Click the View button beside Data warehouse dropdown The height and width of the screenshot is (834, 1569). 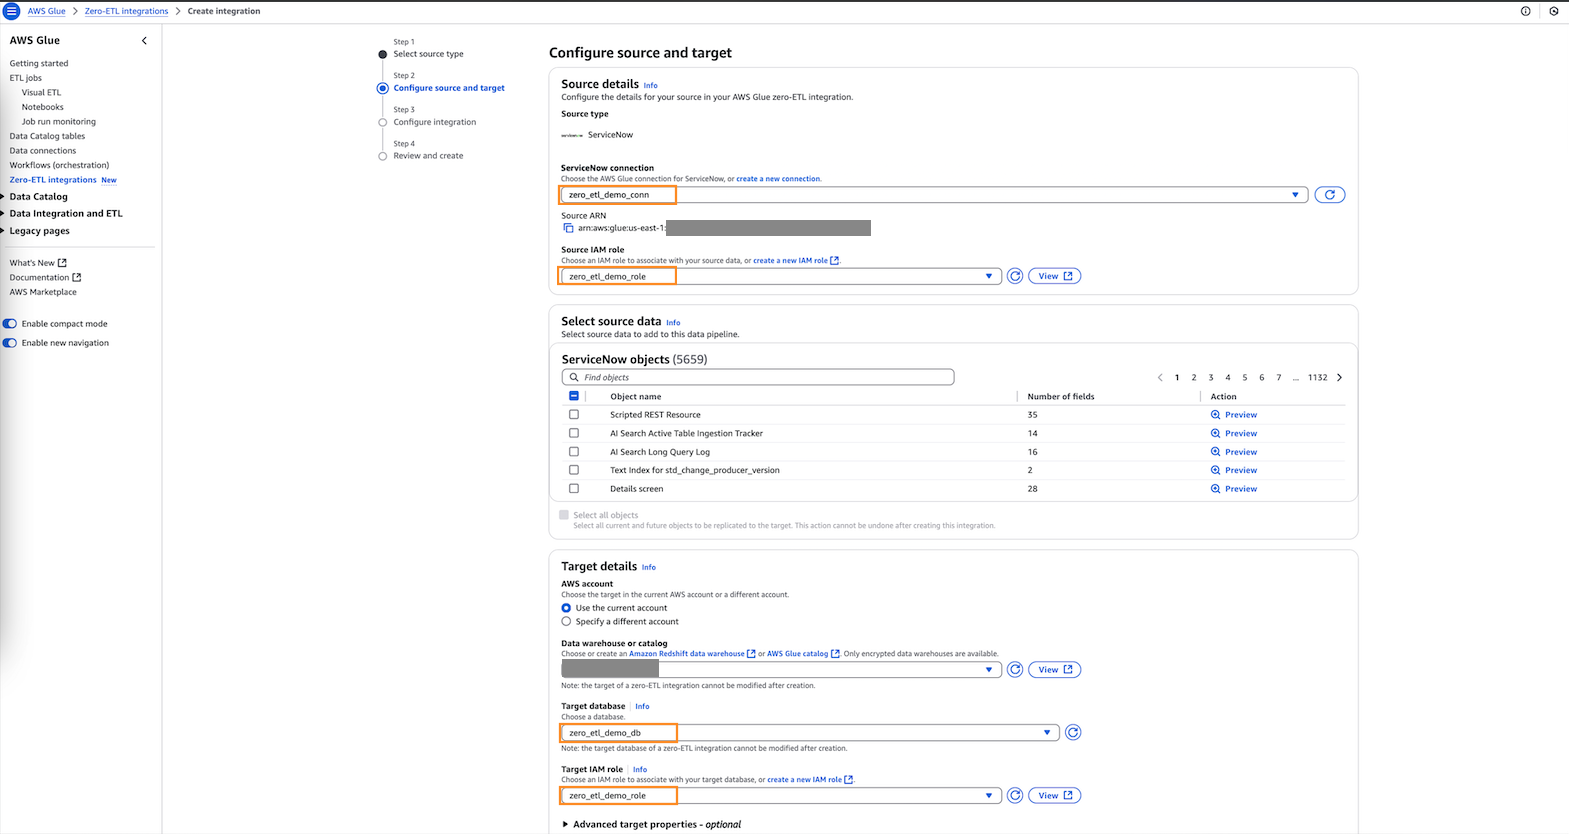[1054, 670]
